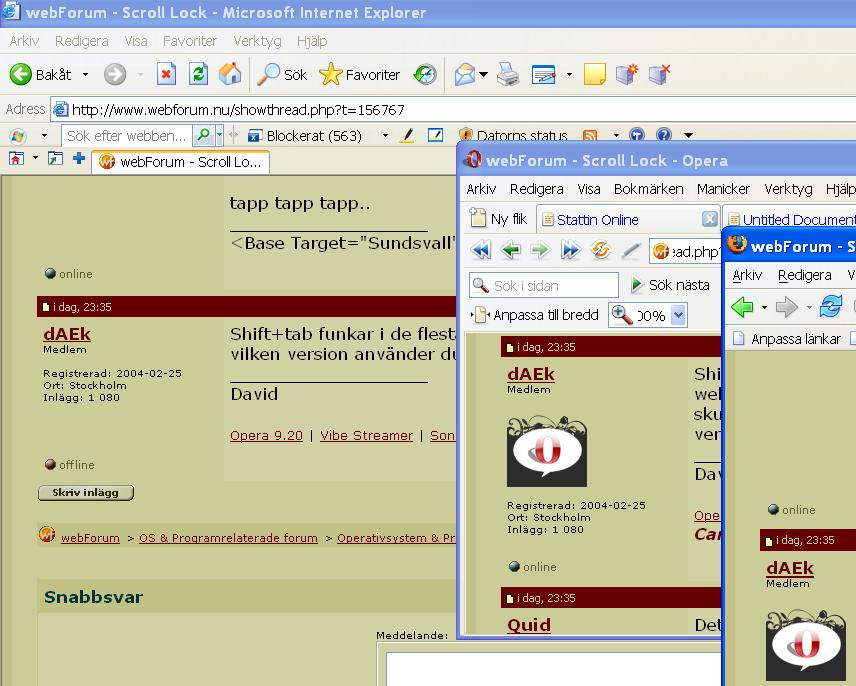
Task: Open the History icon in IE toolbar
Action: click(425, 74)
